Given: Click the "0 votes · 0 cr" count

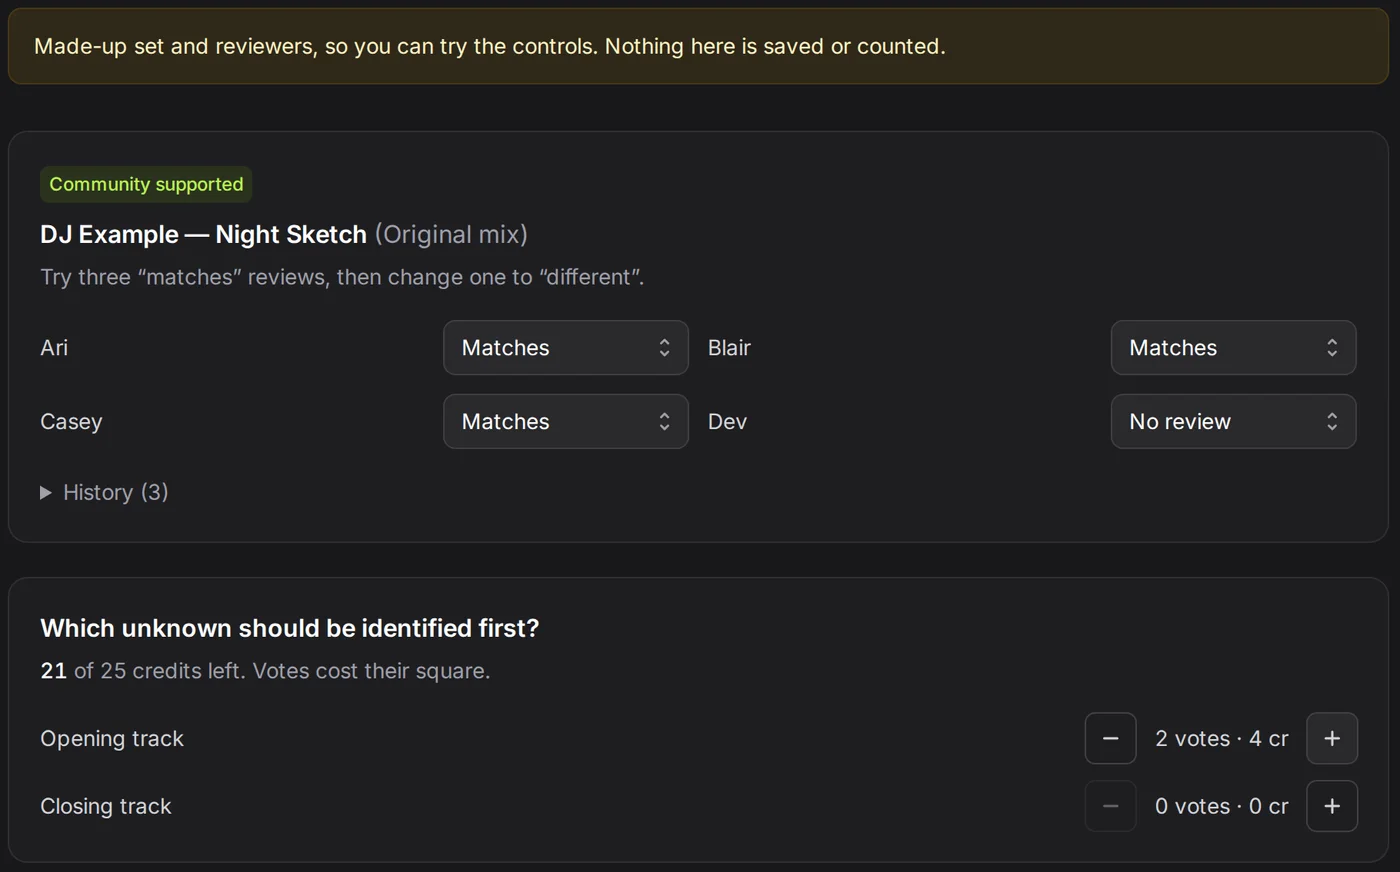Looking at the screenshot, I should coord(1221,806).
